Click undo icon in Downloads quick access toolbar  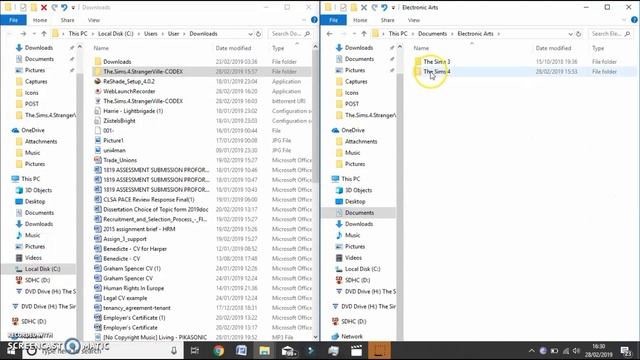(x=64, y=7)
